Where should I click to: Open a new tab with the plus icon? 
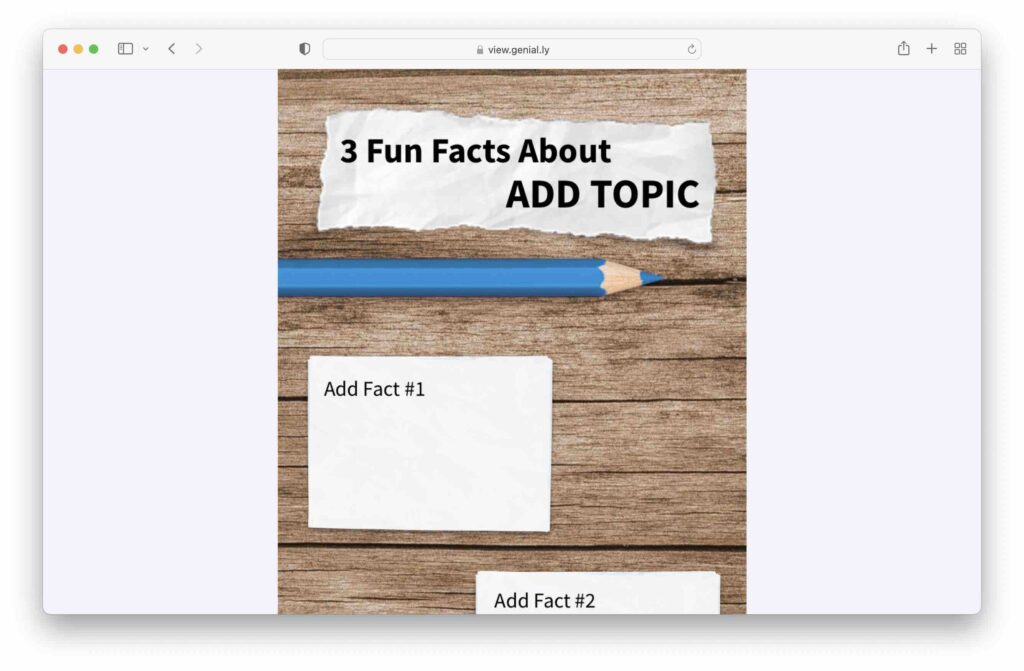click(x=931, y=48)
